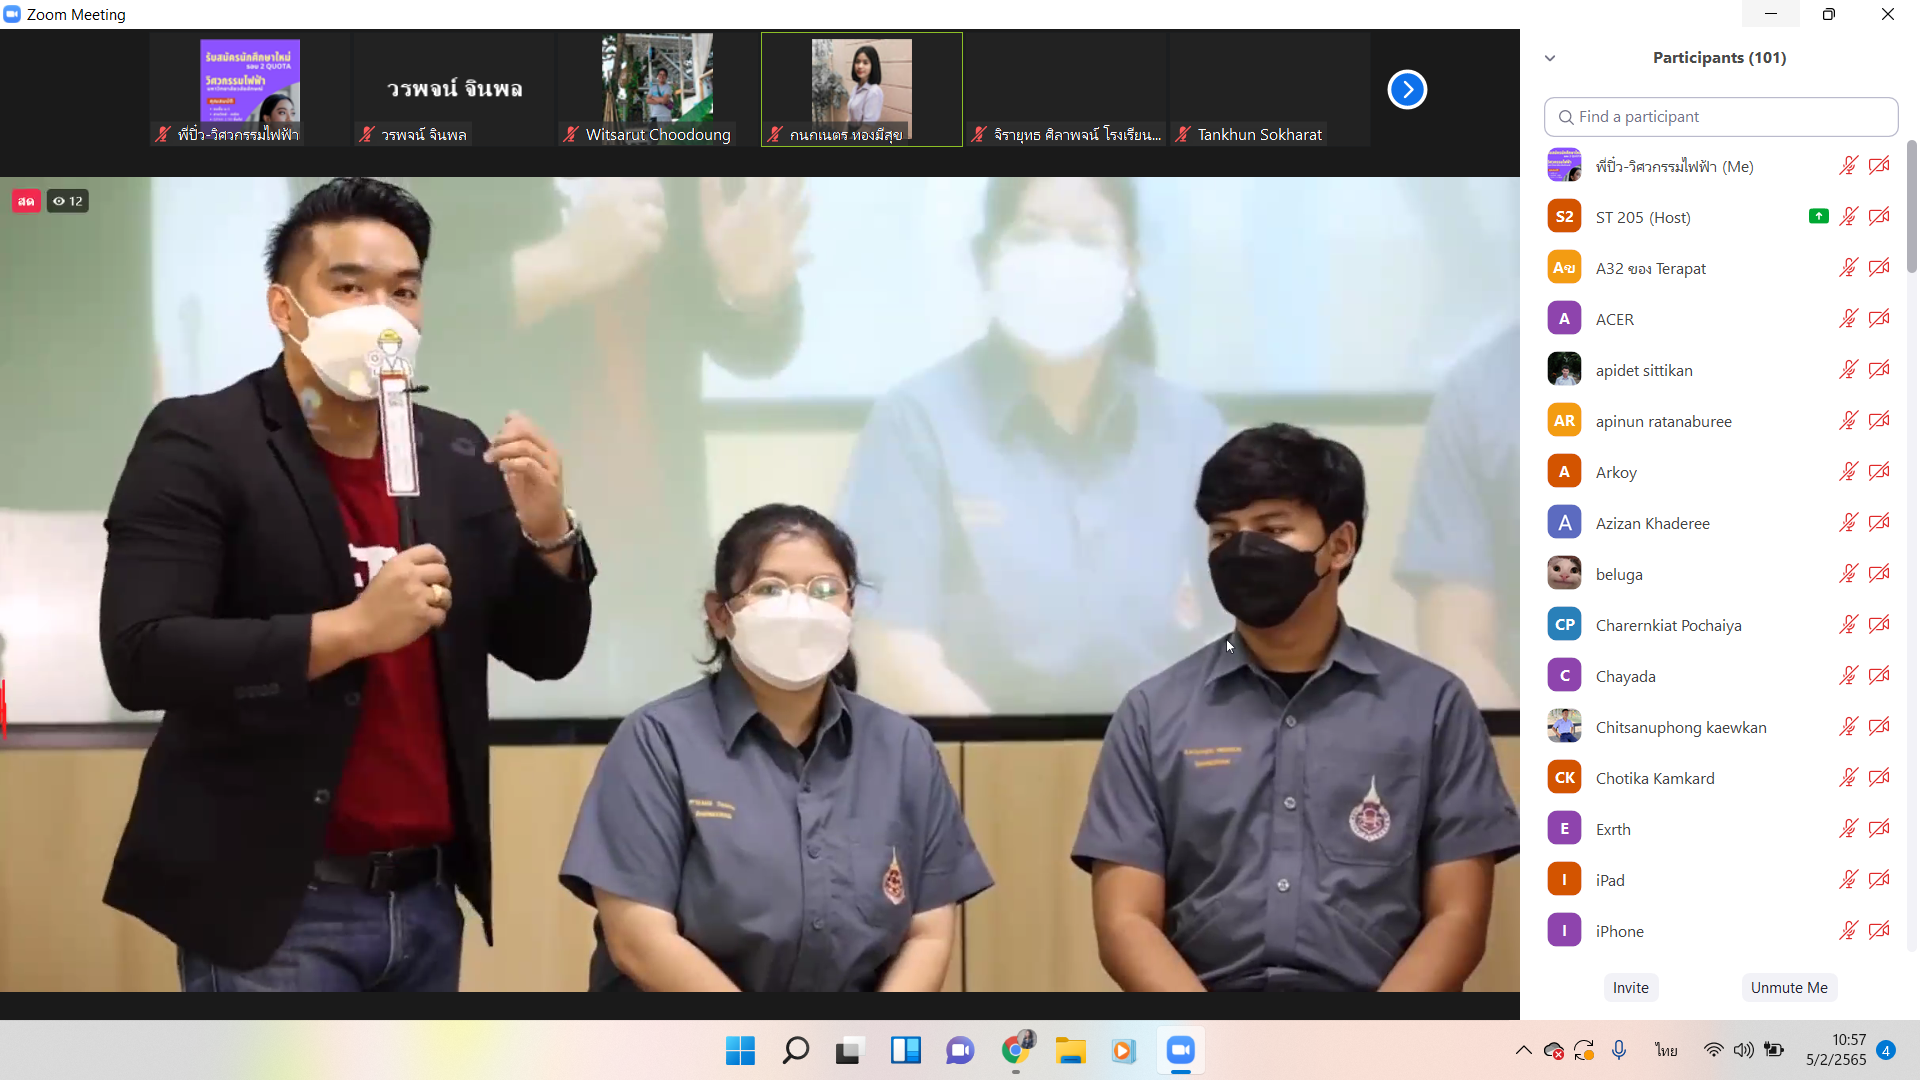Viewport: 1920px width, 1080px height.
Task: Toggle video icon for Chayada participant
Action: (x=1879, y=676)
